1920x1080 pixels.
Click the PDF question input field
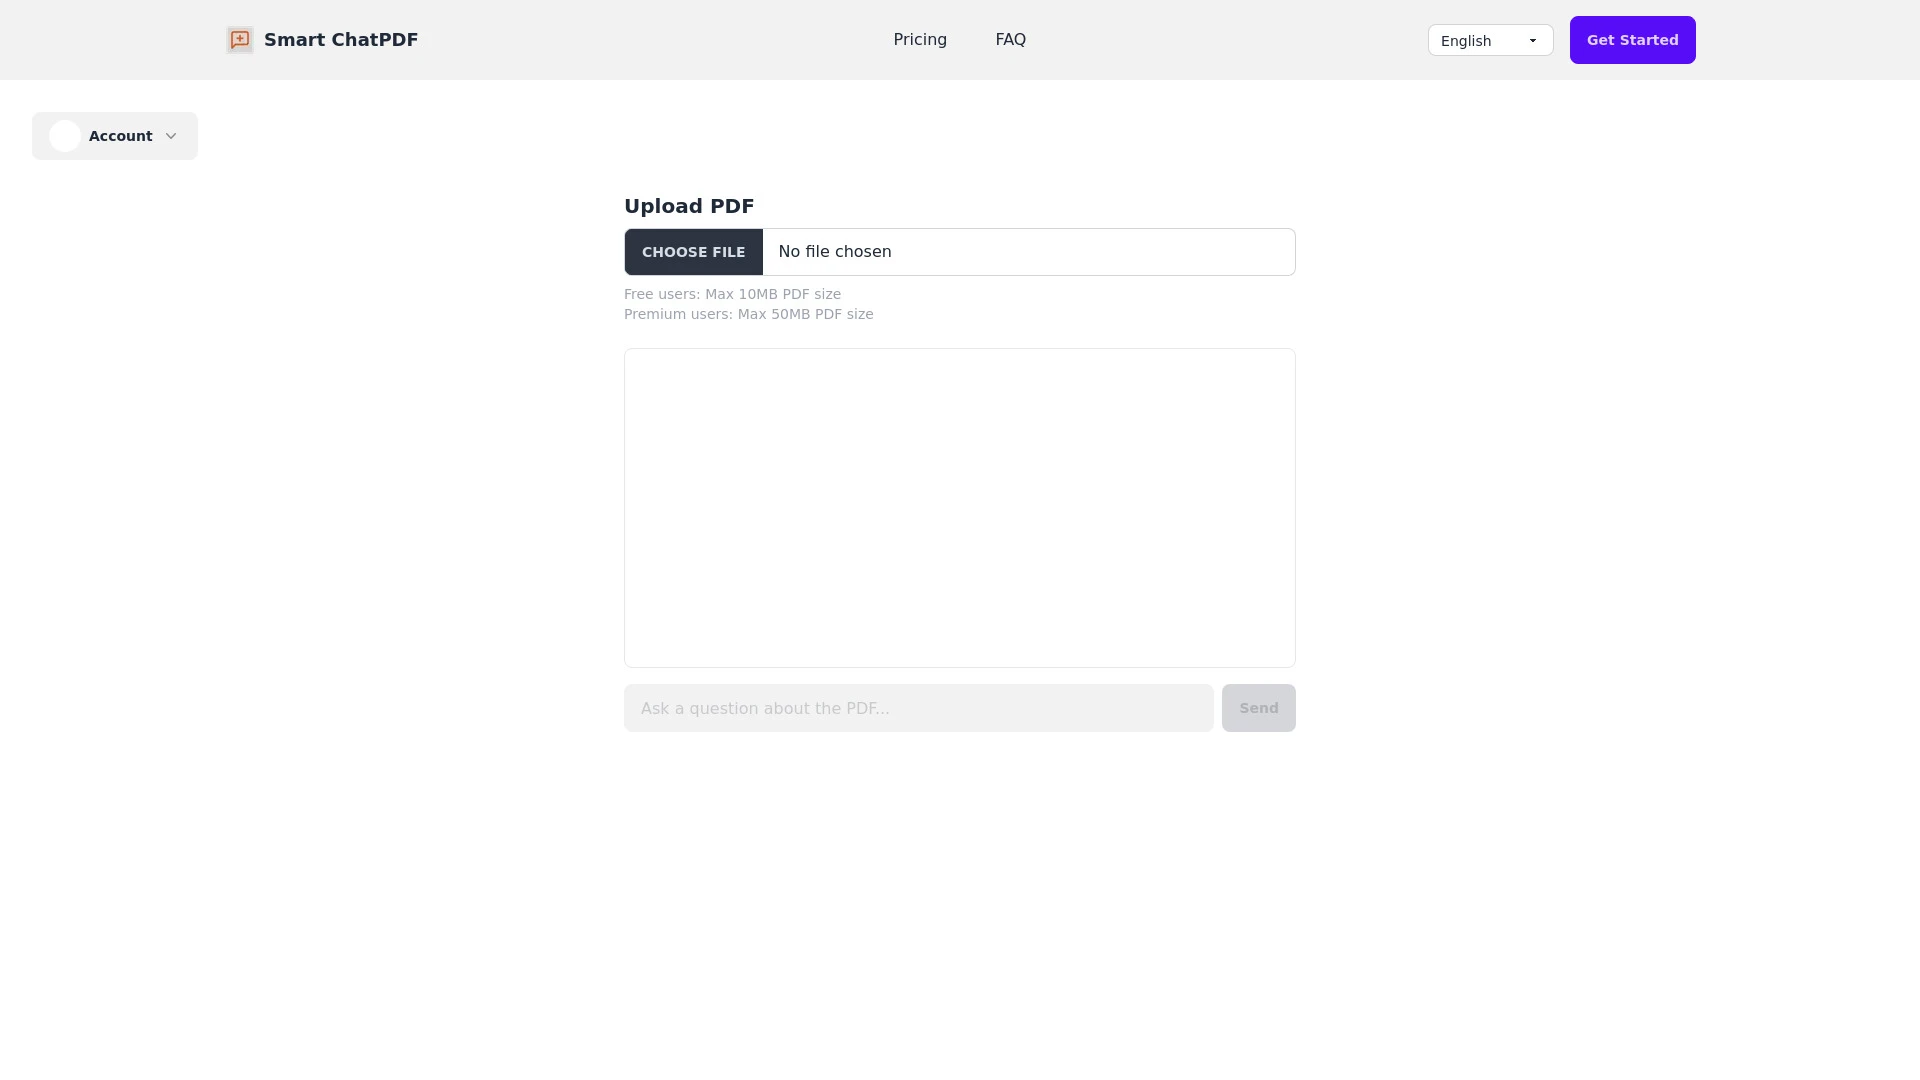point(918,708)
